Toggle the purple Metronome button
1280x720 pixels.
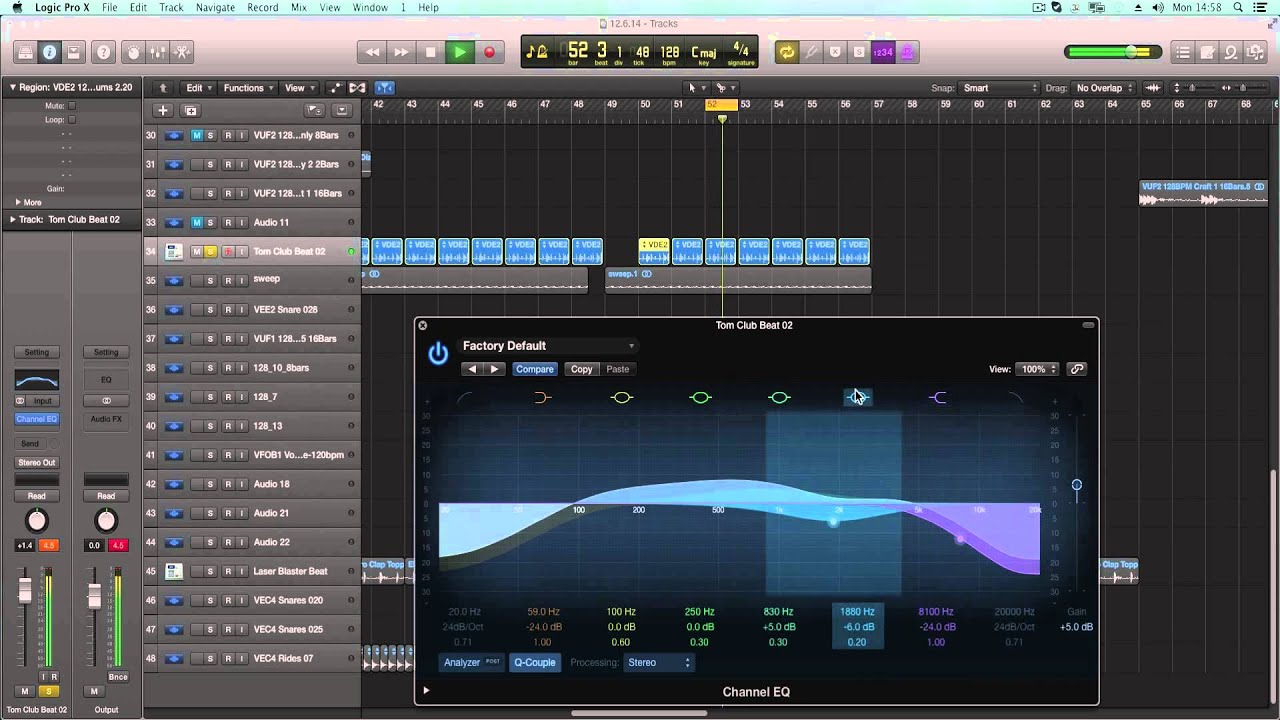907,52
